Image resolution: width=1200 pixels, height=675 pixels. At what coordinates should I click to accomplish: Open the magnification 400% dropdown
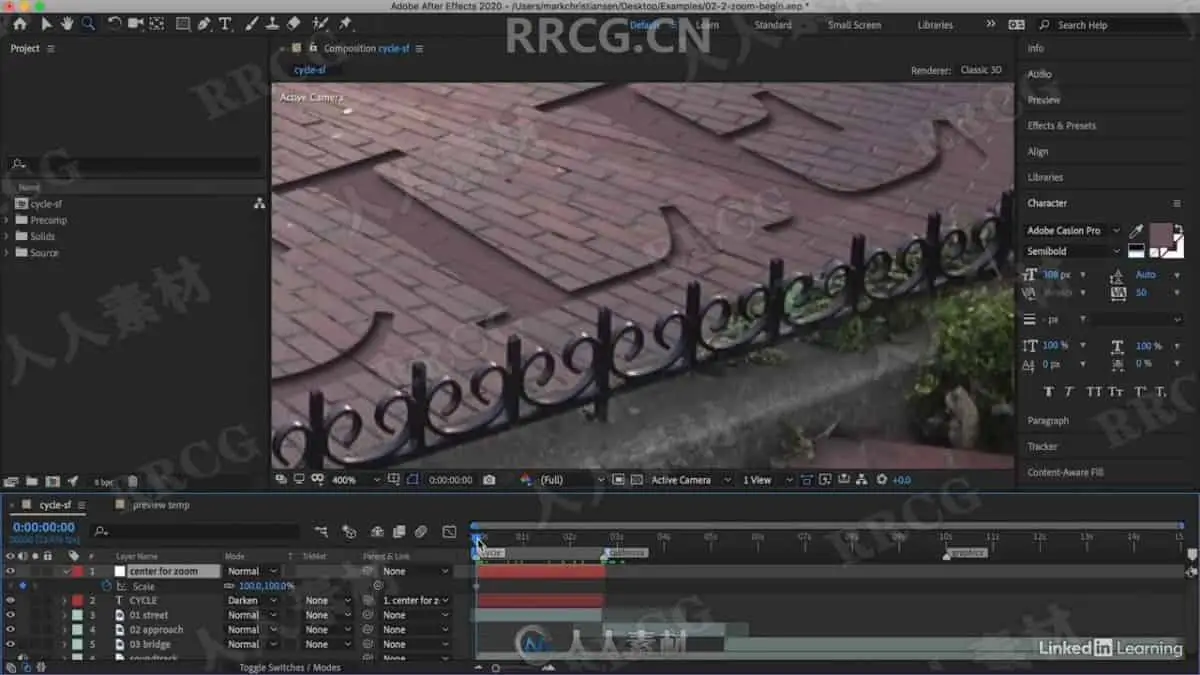pos(356,480)
